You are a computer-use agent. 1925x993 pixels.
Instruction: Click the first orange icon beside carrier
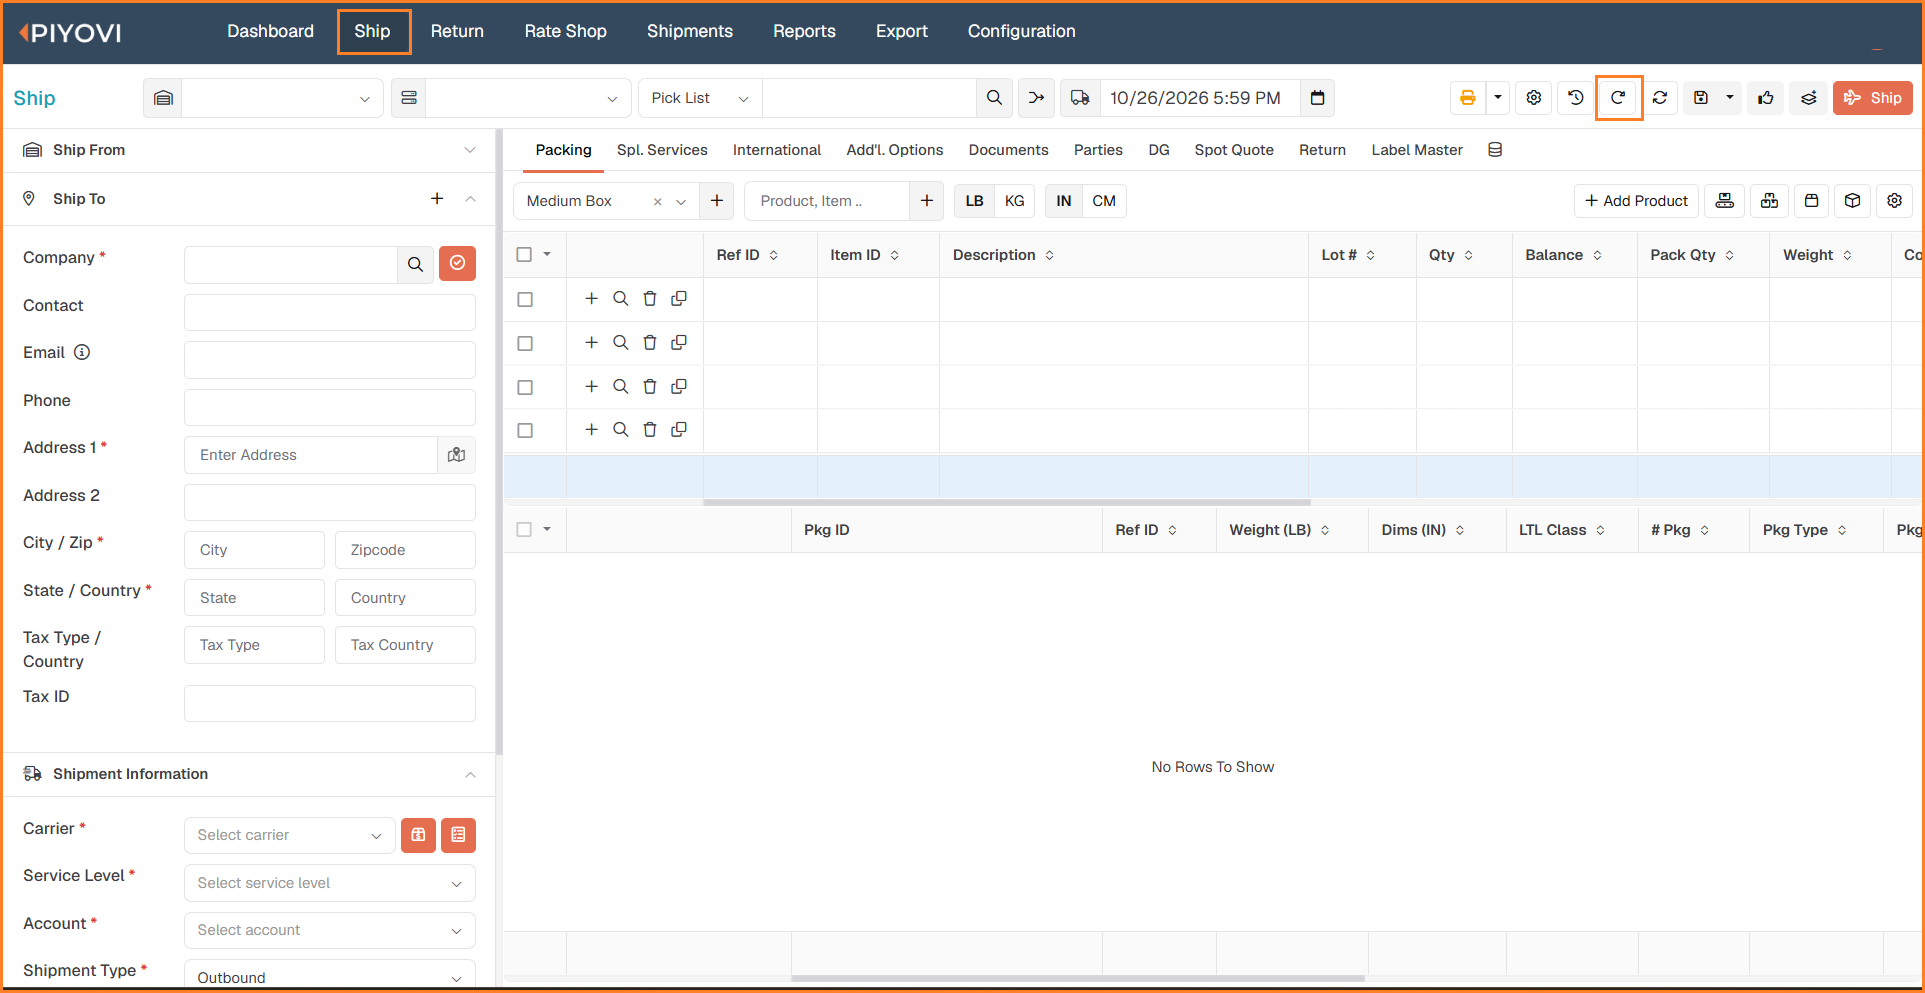point(418,835)
